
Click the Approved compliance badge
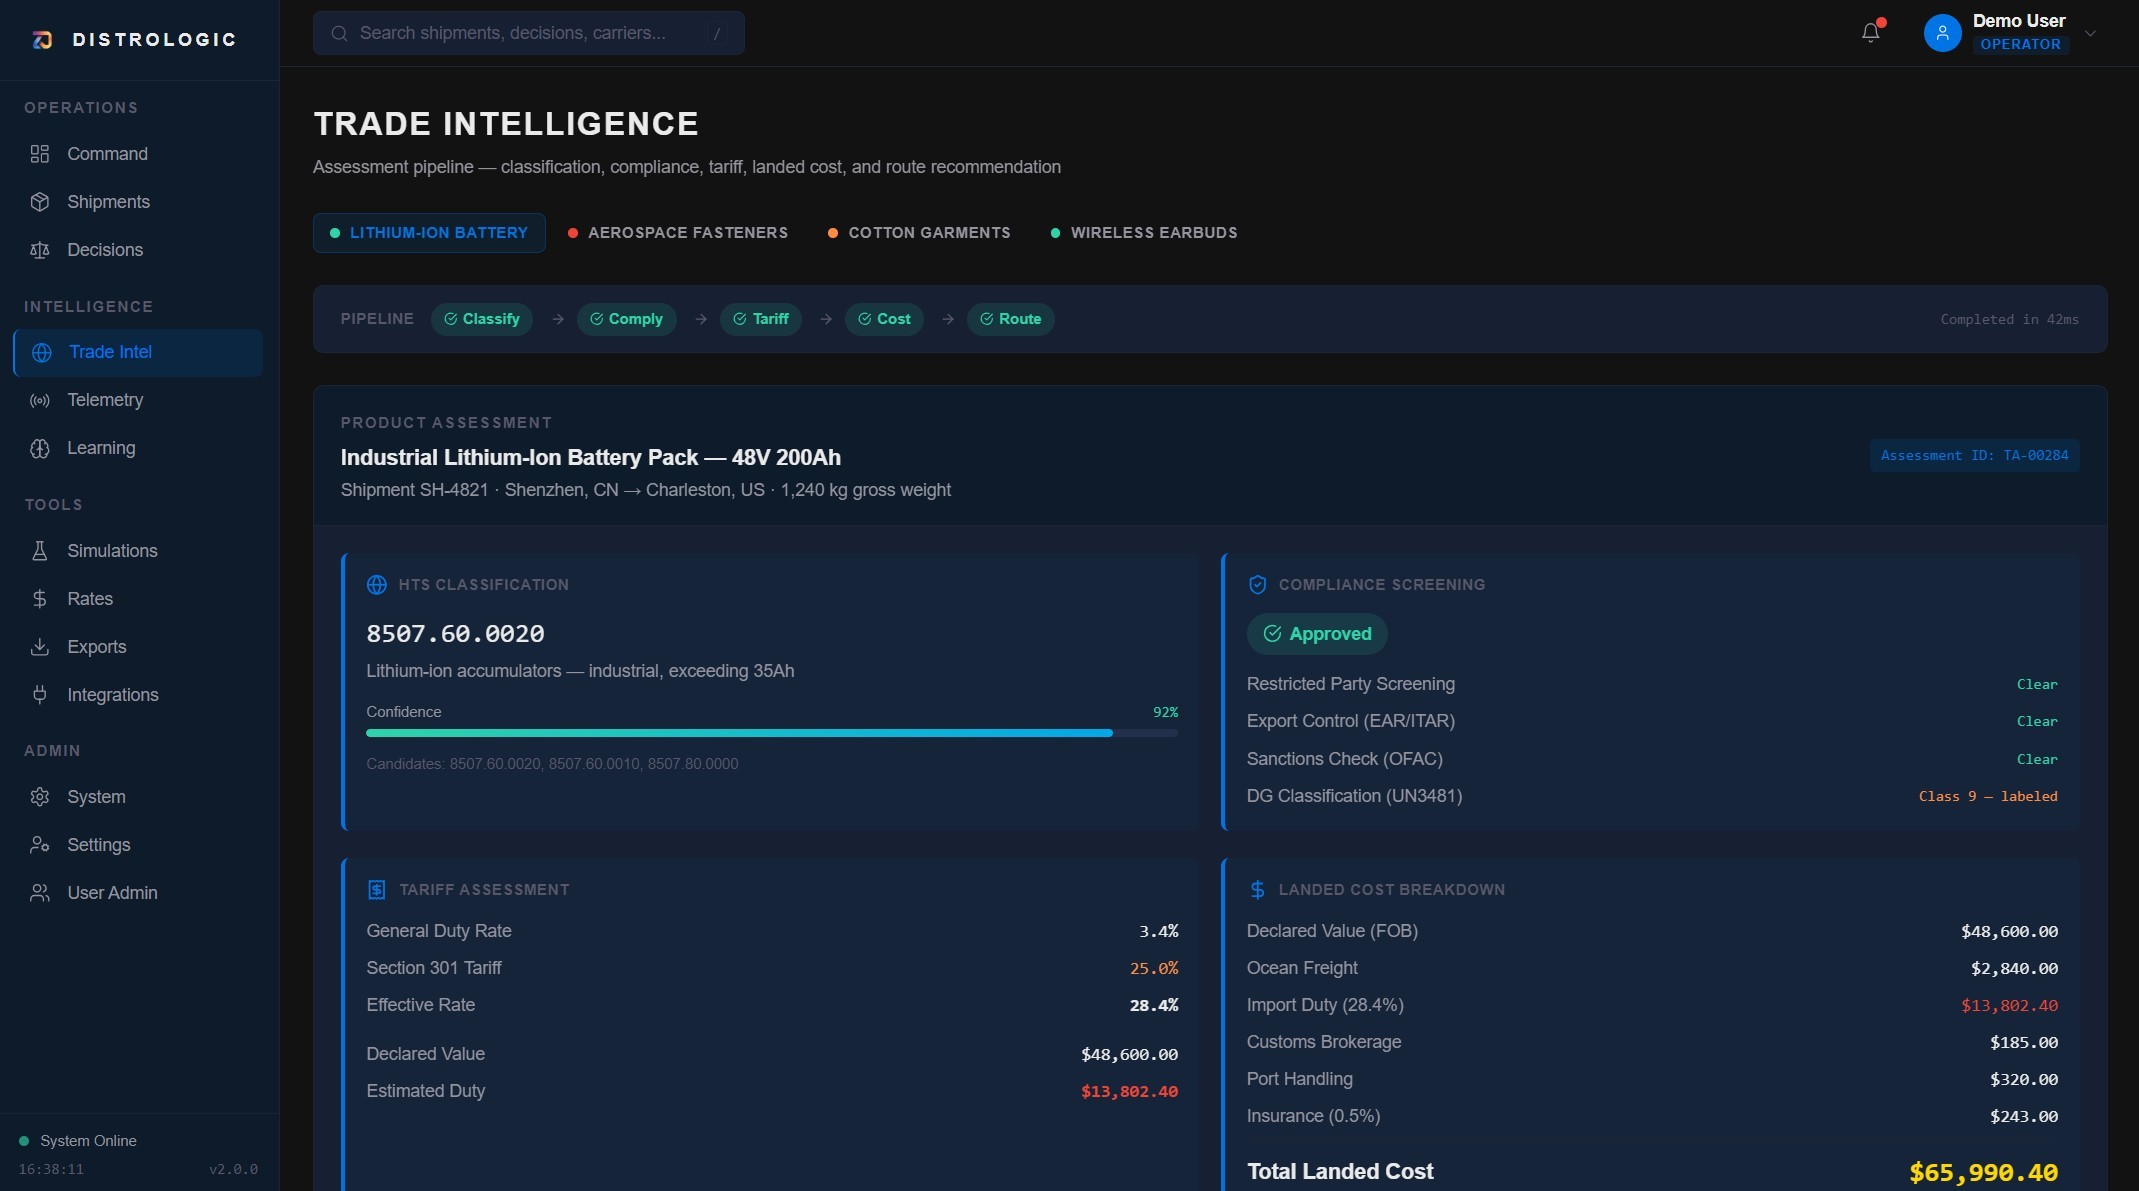pyautogui.click(x=1317, y=634)
